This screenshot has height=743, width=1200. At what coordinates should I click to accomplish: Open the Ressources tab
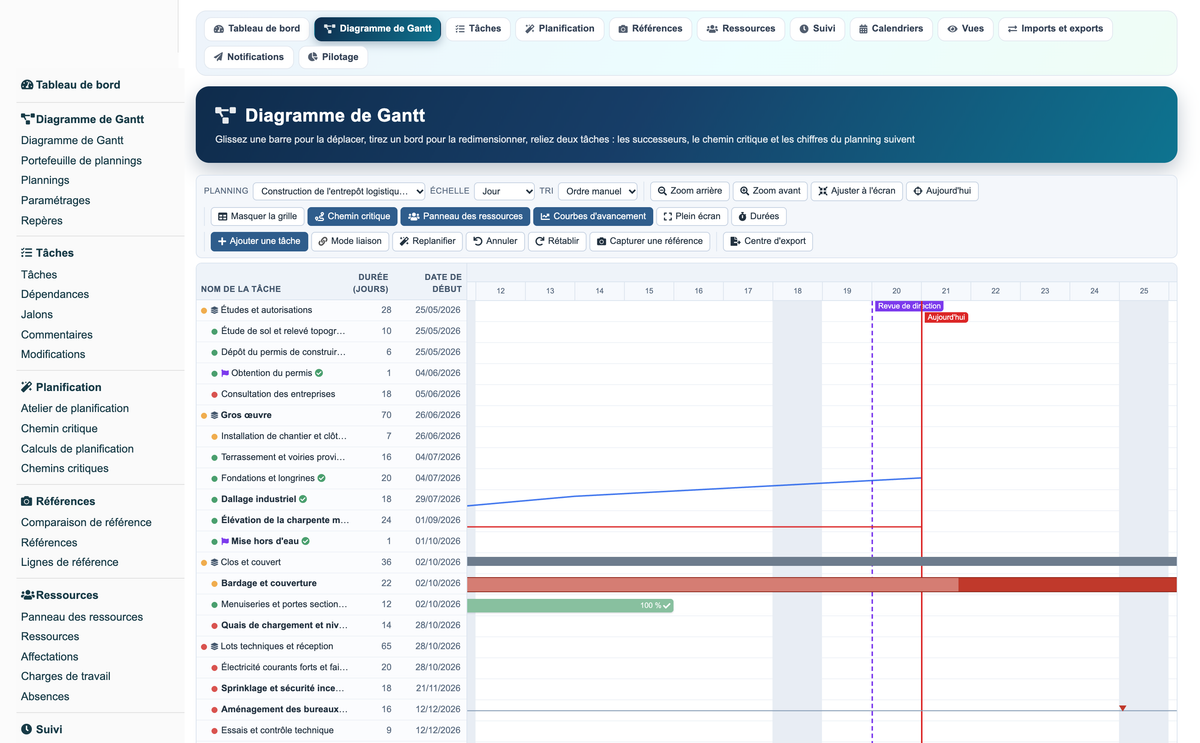[741, 29]
